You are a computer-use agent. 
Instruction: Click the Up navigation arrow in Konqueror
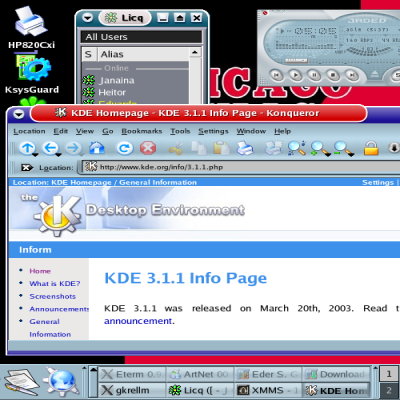[x=27, y=147]
